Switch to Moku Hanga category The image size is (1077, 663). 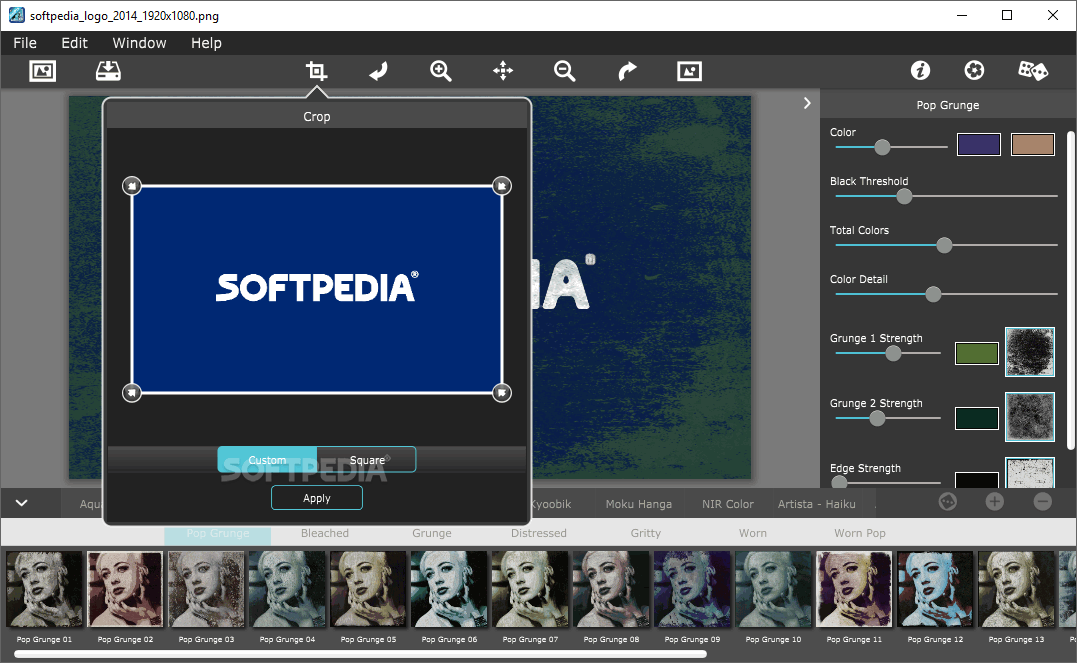coord(639,504)
